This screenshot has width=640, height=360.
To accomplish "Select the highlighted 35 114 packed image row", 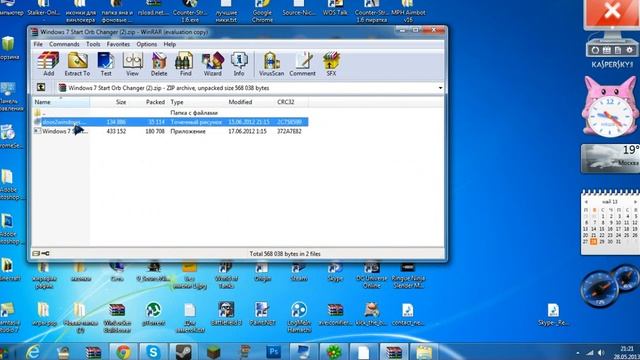I will click(x=171, y=122).
